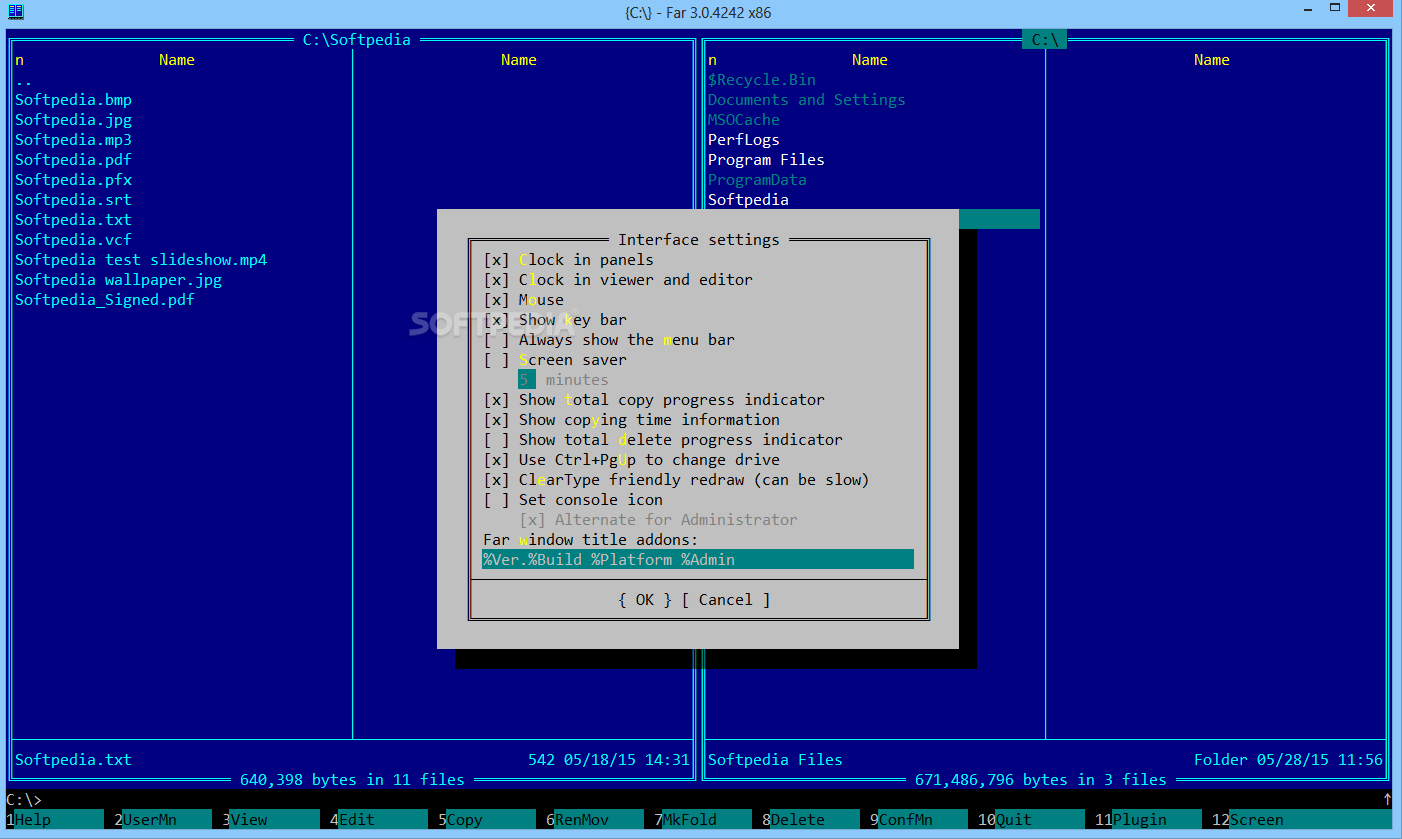Click the C:\> command line prompt
Viewport: 1402px width, 839px height.
click(x=24, y=800)
